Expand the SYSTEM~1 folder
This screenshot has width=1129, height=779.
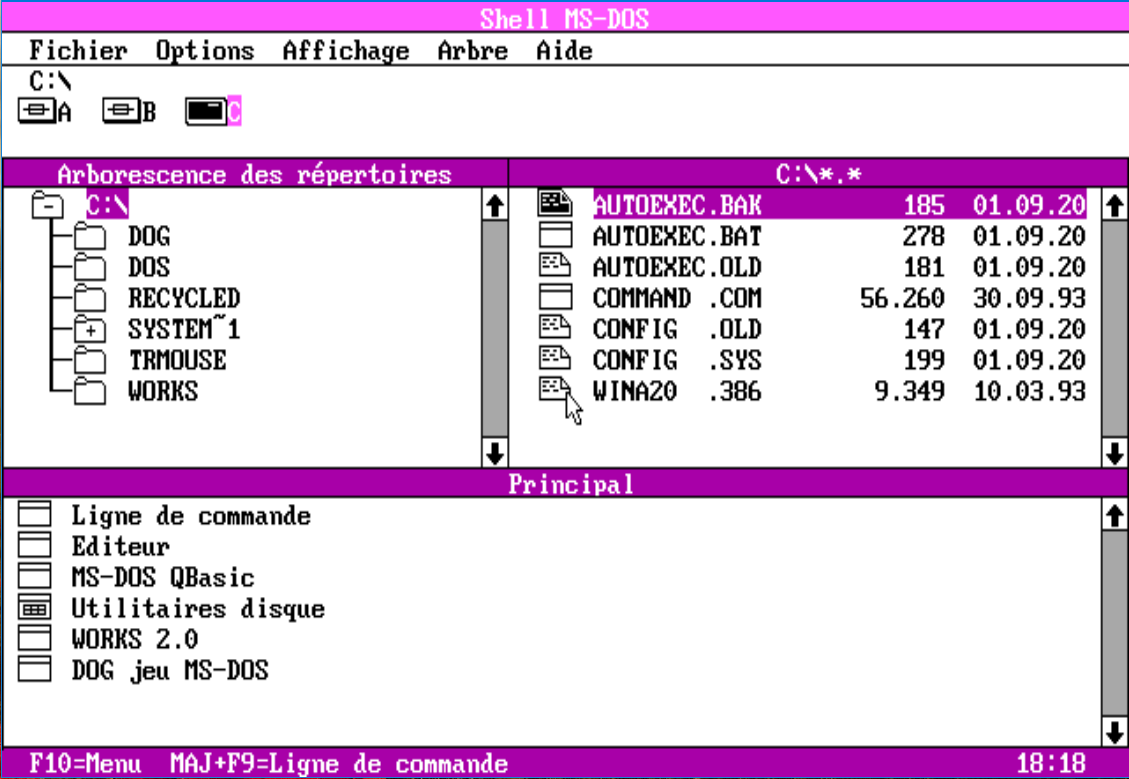pyautogui.click(x=90, y=330)
